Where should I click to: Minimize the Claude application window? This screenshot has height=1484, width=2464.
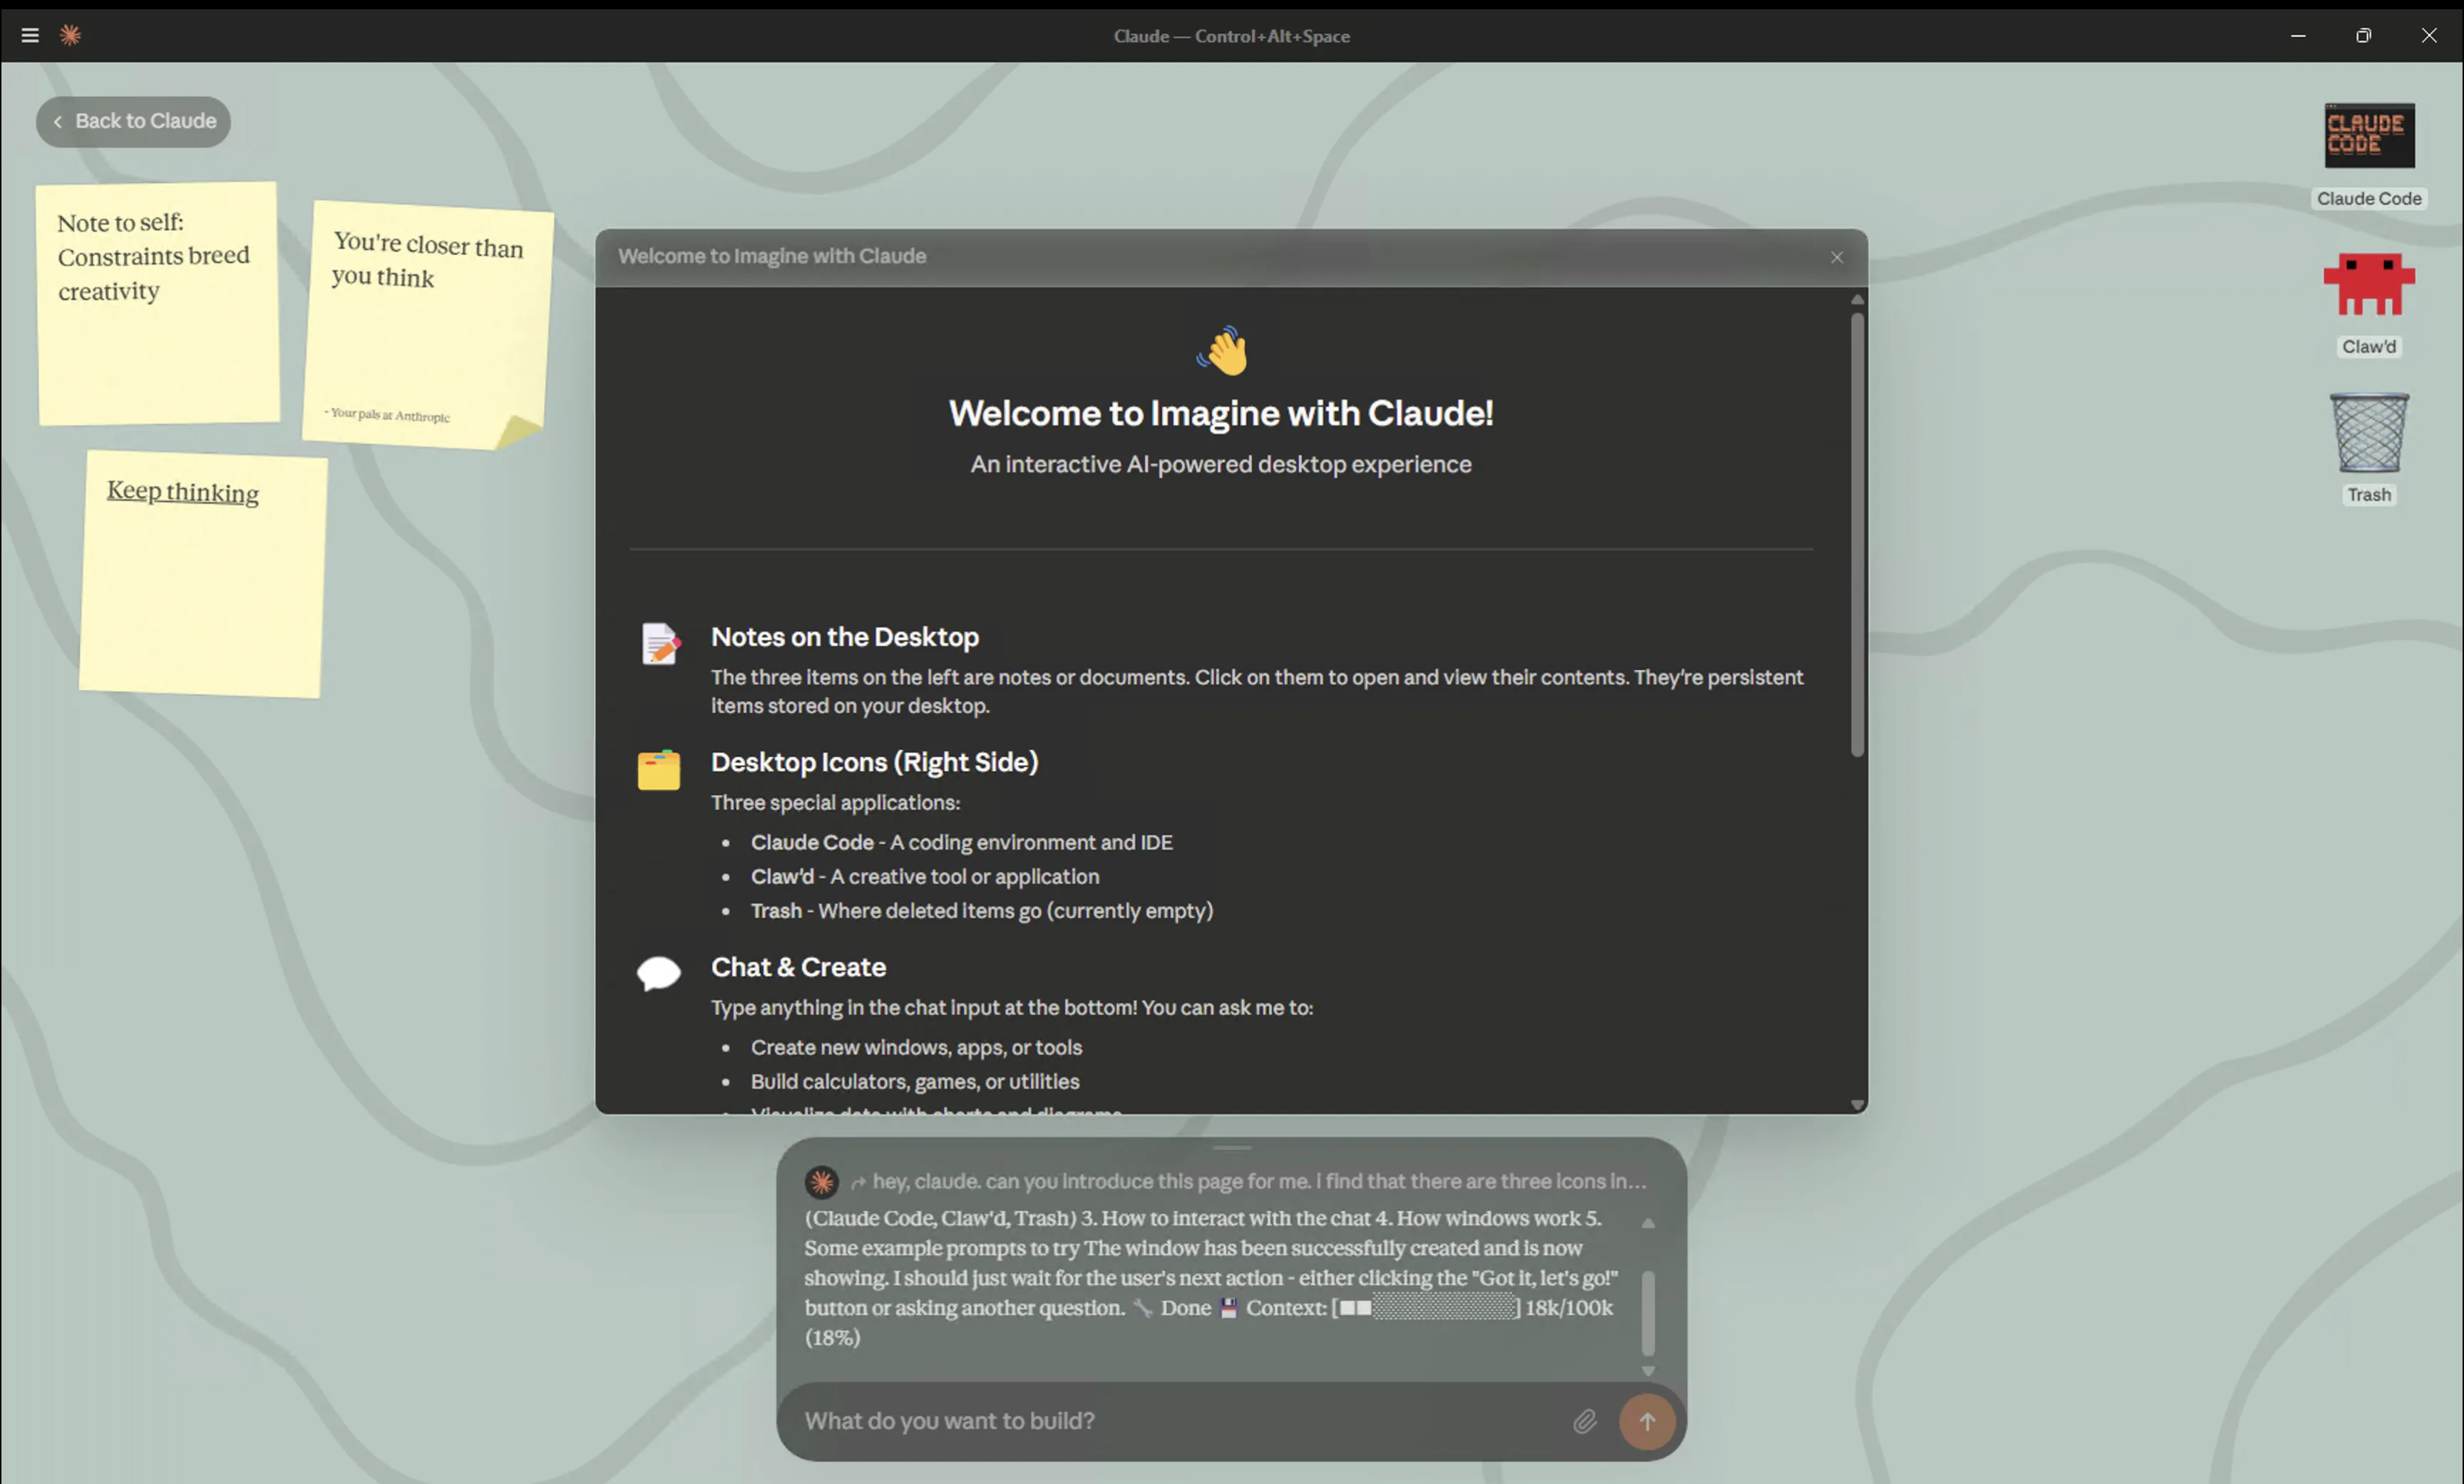click(2298, 36)
